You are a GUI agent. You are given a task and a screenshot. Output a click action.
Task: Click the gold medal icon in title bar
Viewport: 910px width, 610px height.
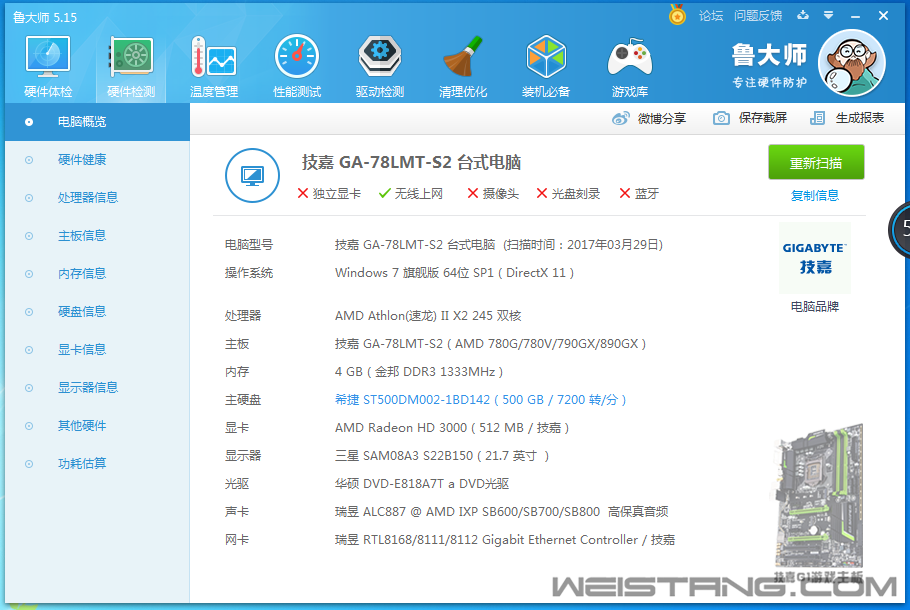(x=677, y=15)
